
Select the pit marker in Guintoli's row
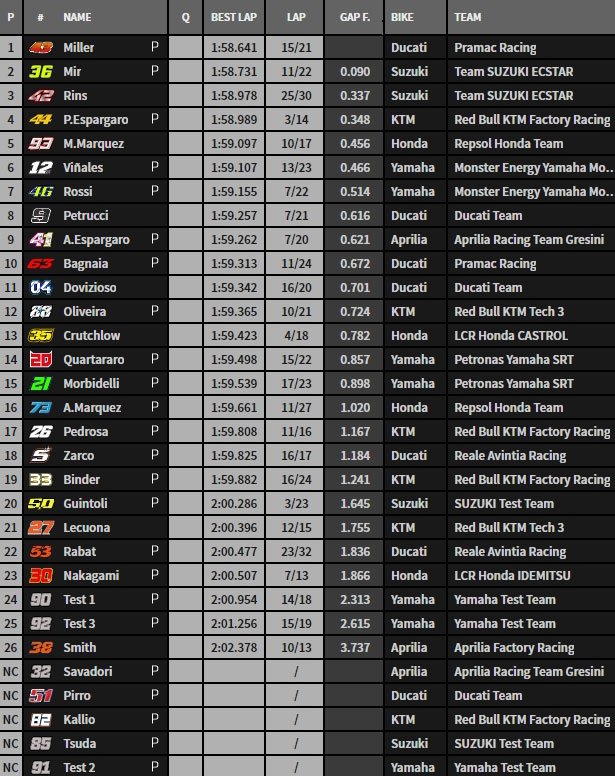(154, 504)
